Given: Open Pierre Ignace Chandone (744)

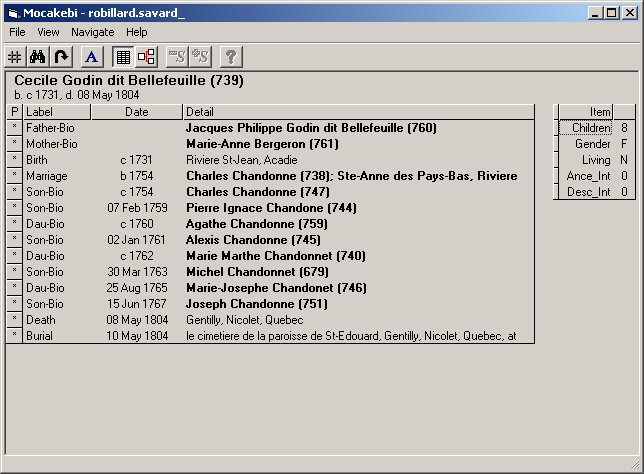Looking at the screenshot, I should (x=271, y=208).
